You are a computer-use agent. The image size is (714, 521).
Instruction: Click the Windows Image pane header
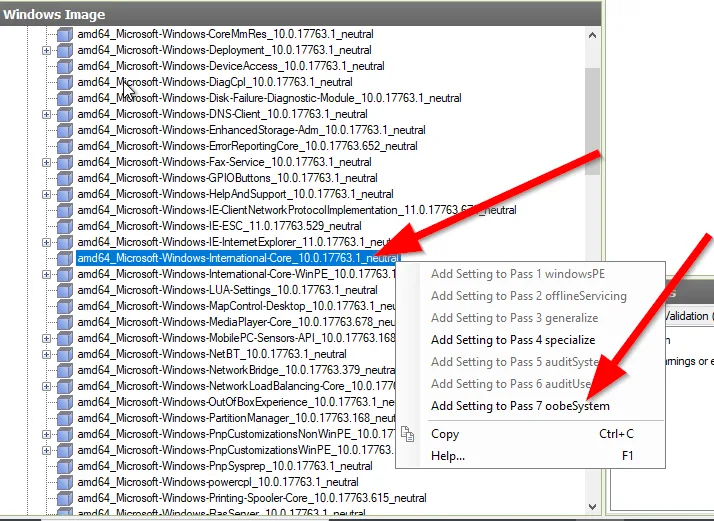click(x=301, y=14)
